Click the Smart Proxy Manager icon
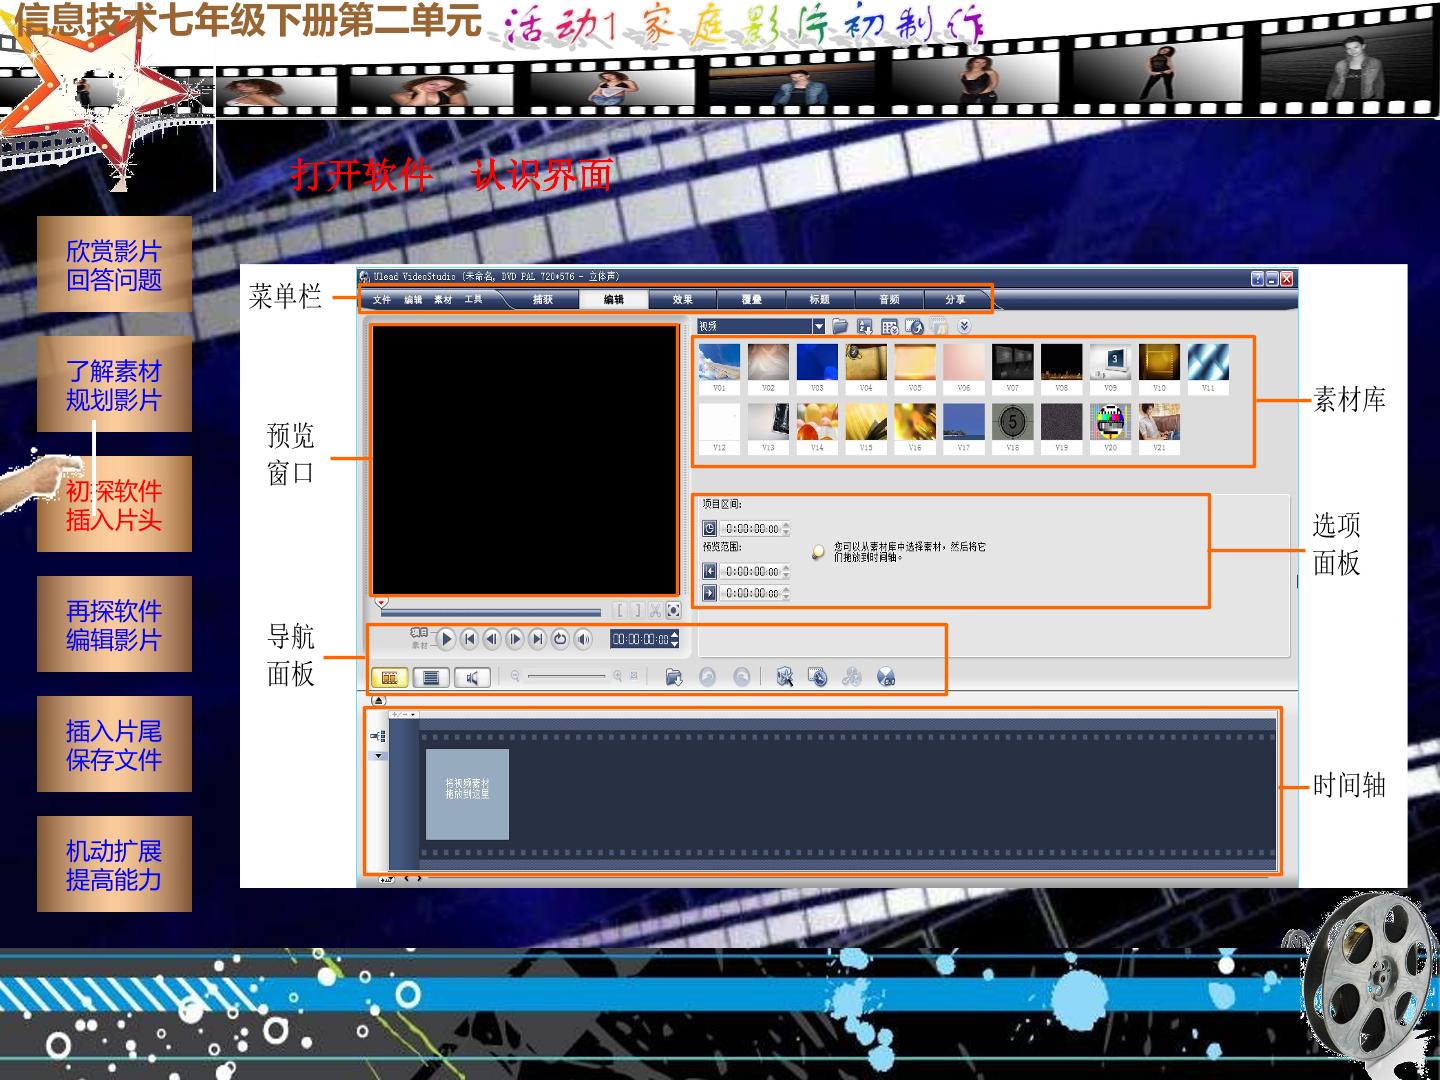The width and height of the screenshot is (1440, 1080). (785, 678)
